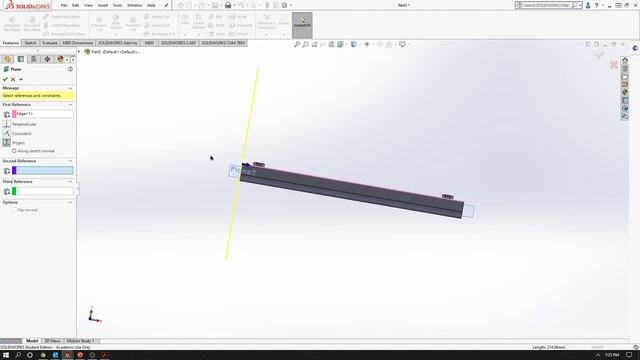
Task: Open the FeatureManager design tree tab
Action: pos(7,59)
